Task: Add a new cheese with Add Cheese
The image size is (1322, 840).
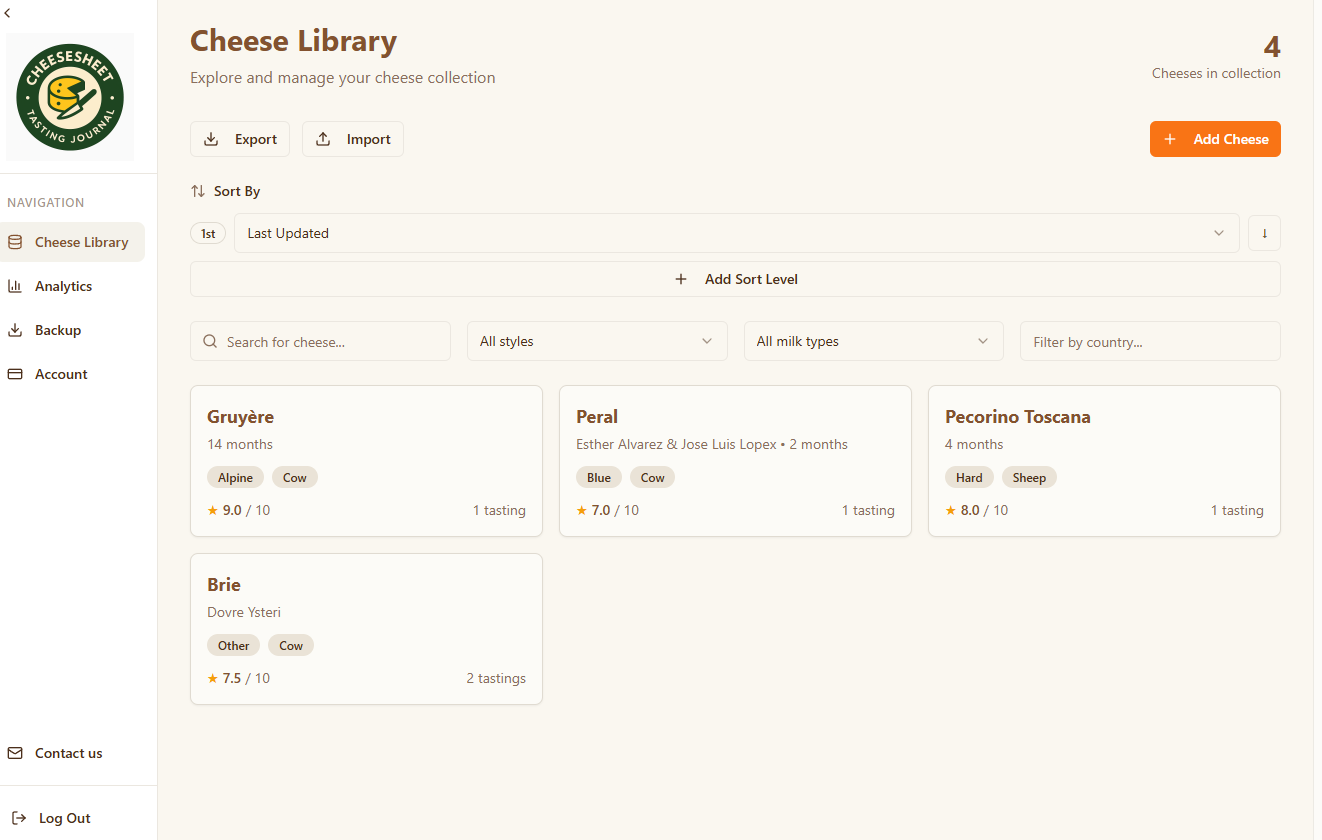Action: click(x=1215, y=139)
